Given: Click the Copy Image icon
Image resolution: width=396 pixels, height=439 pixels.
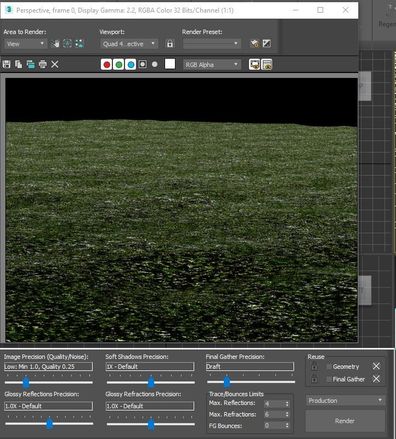Looking at the screenshot, I should pyautogui.click(x=19, y=64).
